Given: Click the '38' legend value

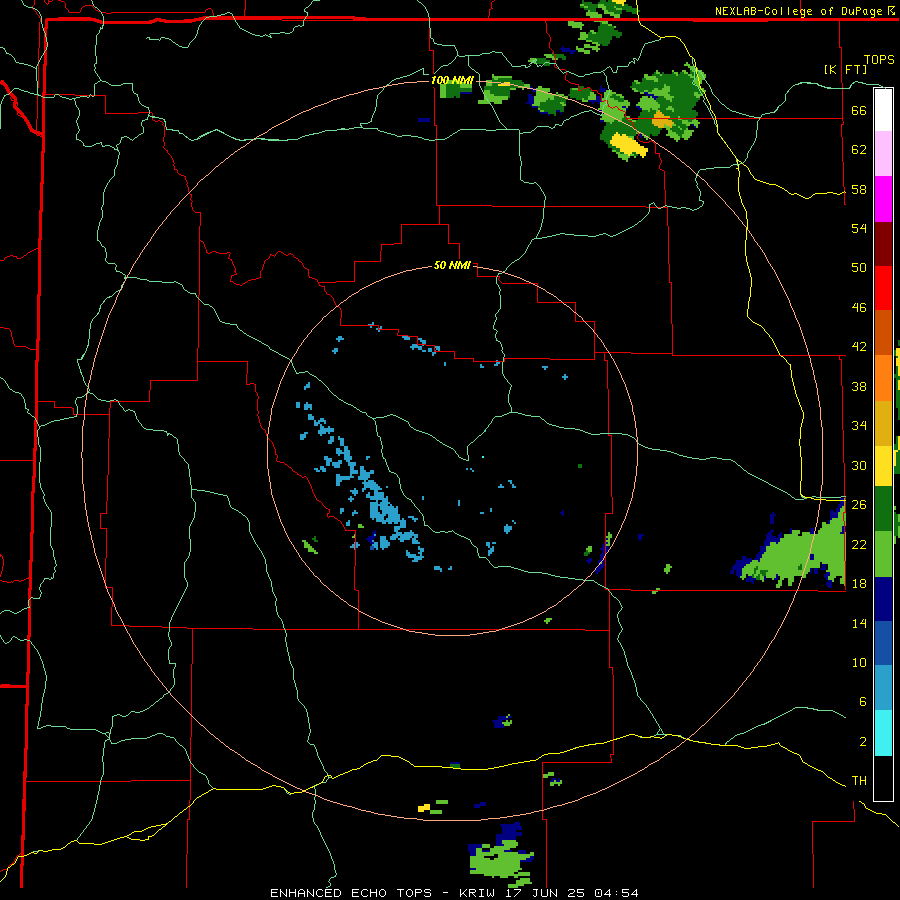Looking at the screenshot, I should (859, 386).
